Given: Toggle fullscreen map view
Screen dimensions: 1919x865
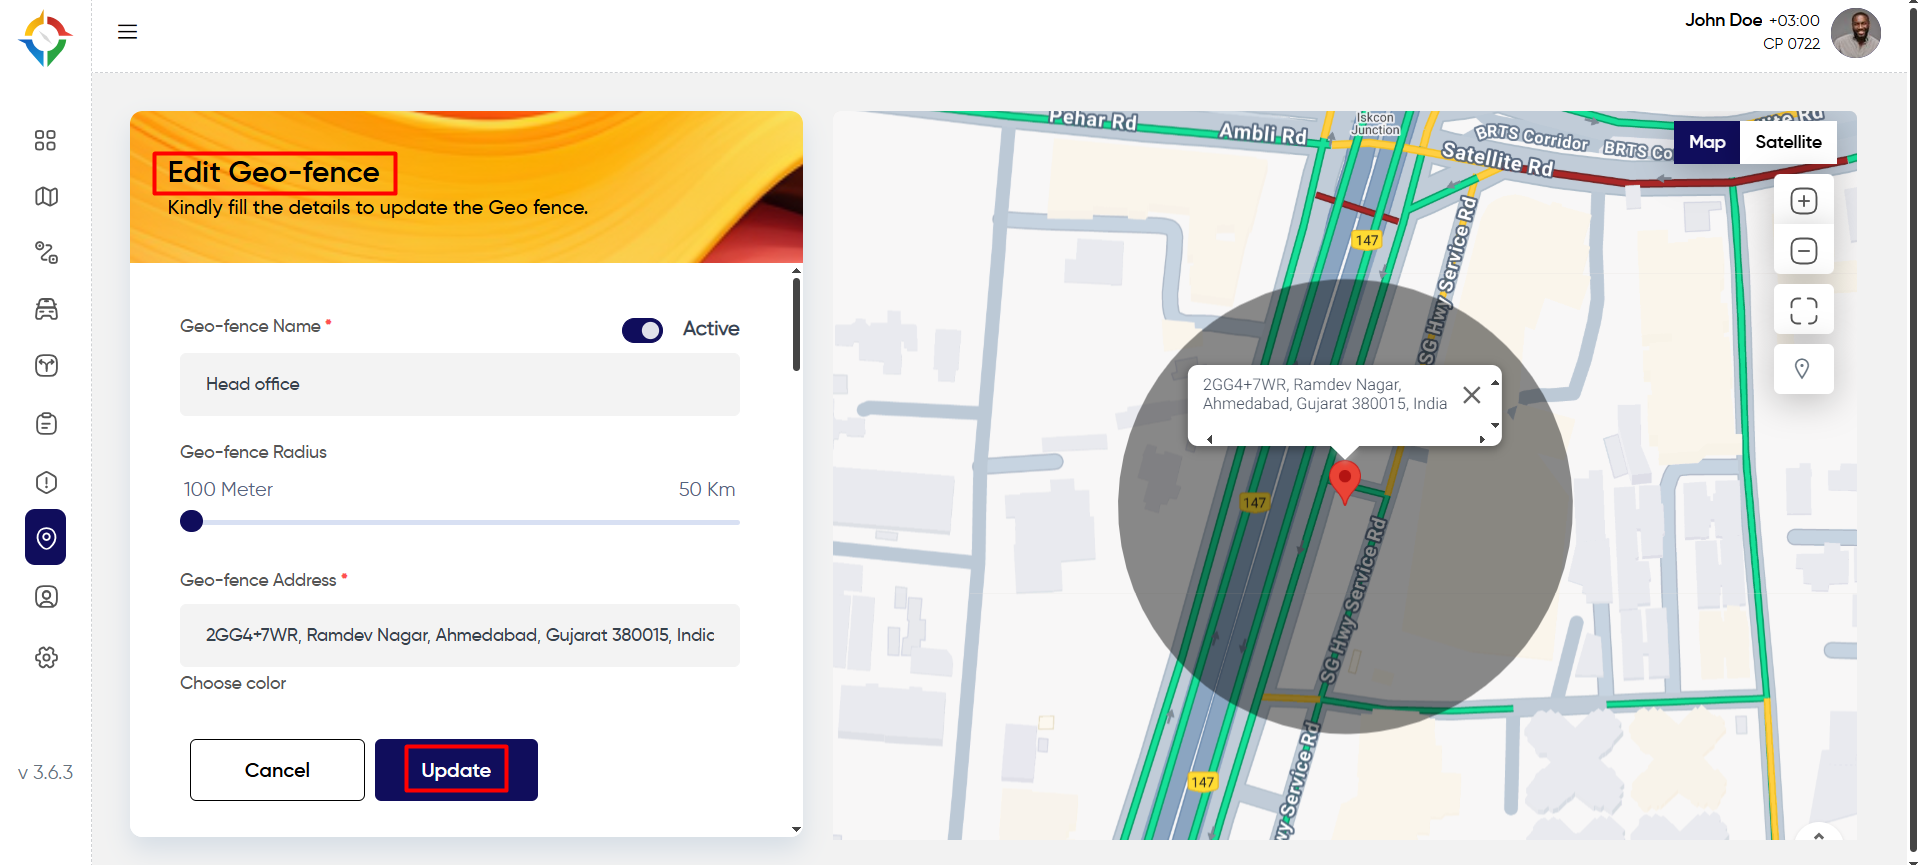Looking at the screenshot, I should point(1804,311).
